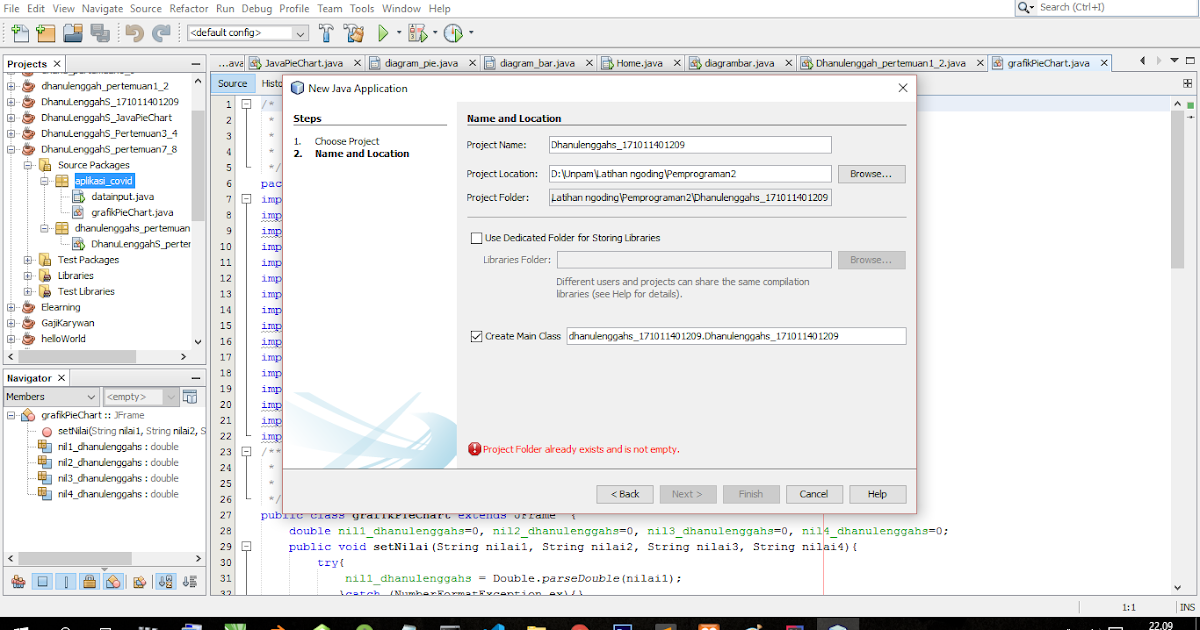This screenshot has height=630, width=1200.
Task: Toggle Show Inherited Members in Navigator filter bar
Action: click(17, 582)
